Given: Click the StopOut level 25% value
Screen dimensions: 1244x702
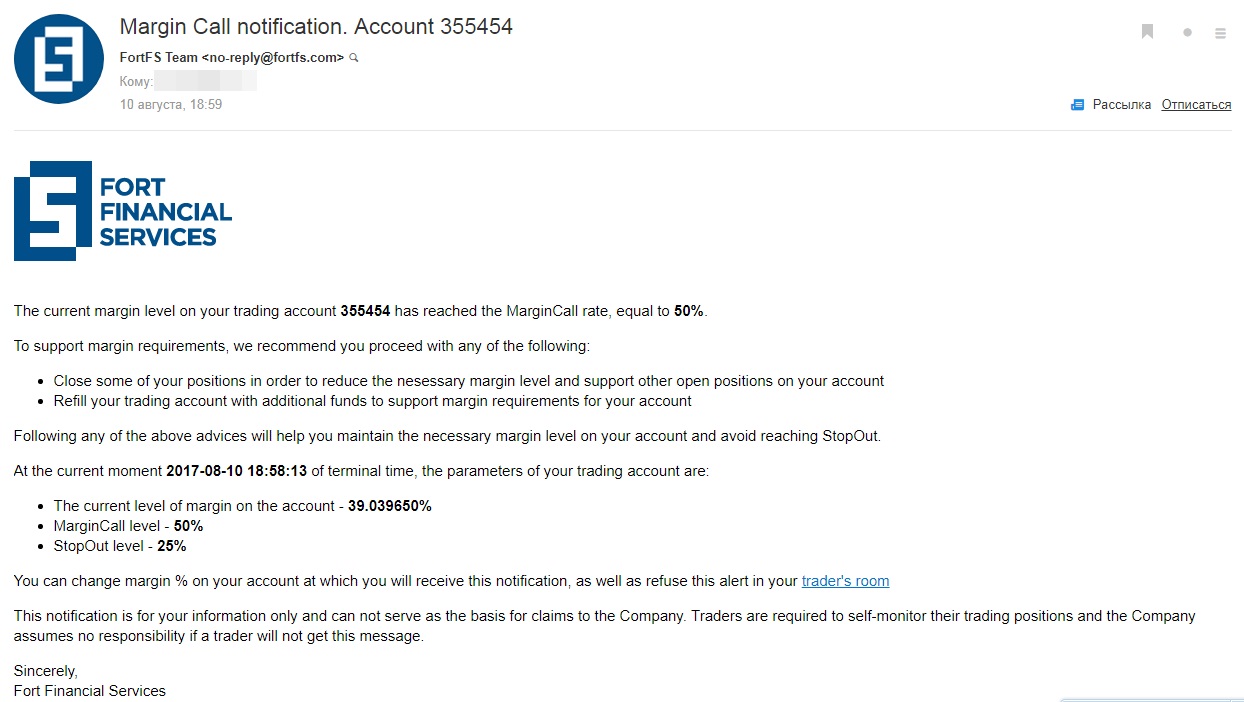Looking at the screenshot, I should 172,546.
